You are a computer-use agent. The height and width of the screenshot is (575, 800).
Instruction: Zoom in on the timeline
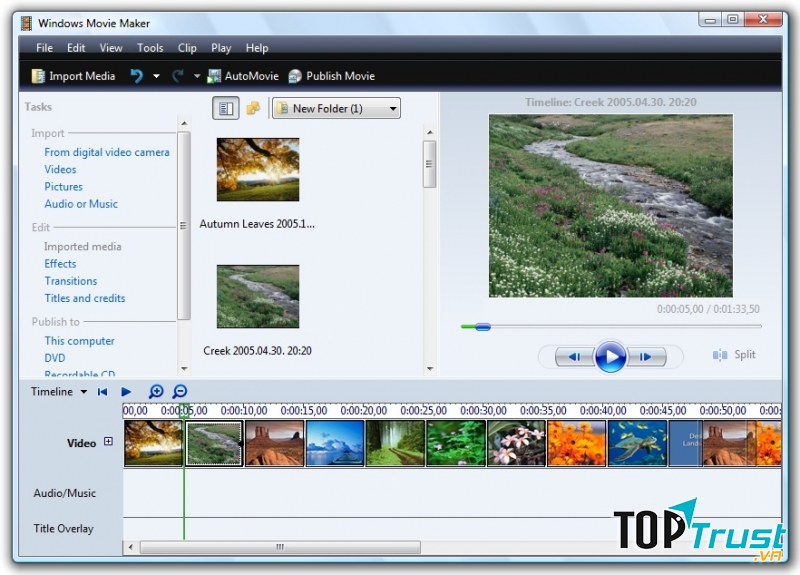point(156,391)
